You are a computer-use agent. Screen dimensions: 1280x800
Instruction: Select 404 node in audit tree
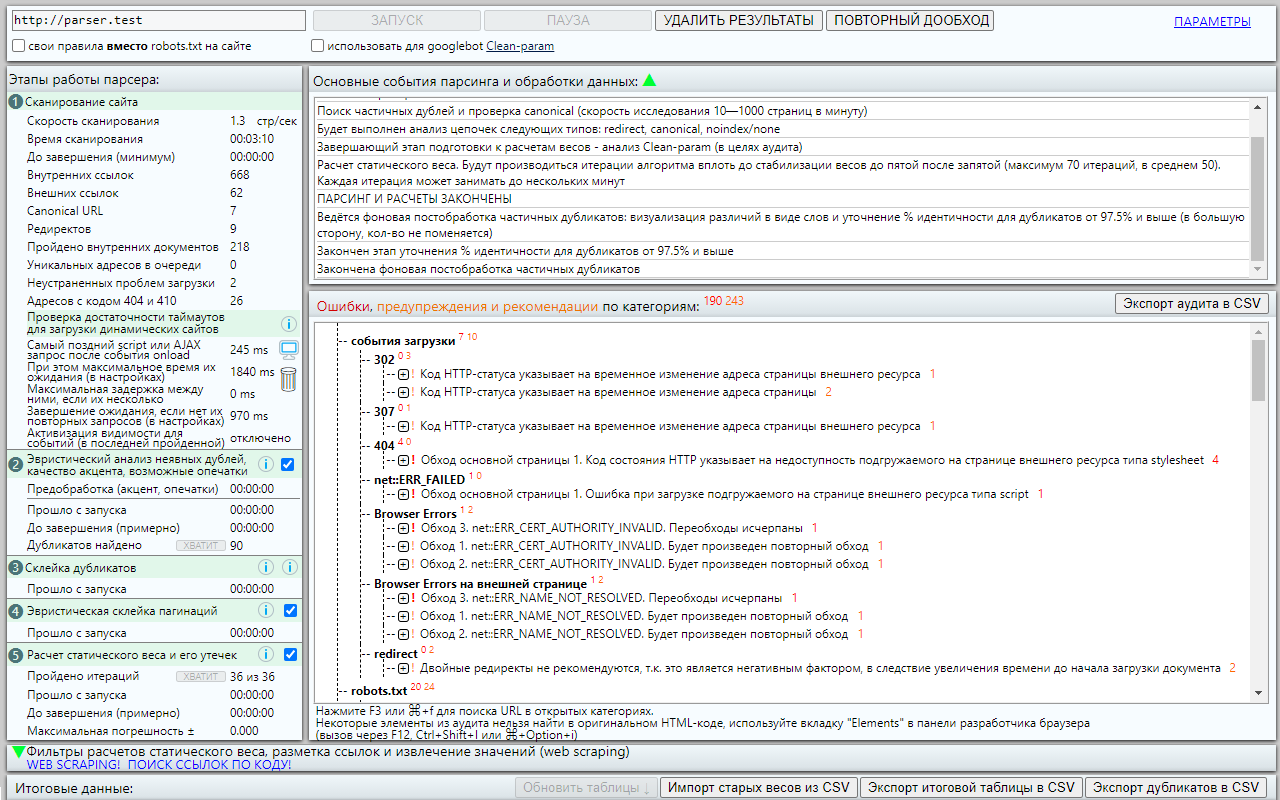pyautogui.click(x=384, y=445)
